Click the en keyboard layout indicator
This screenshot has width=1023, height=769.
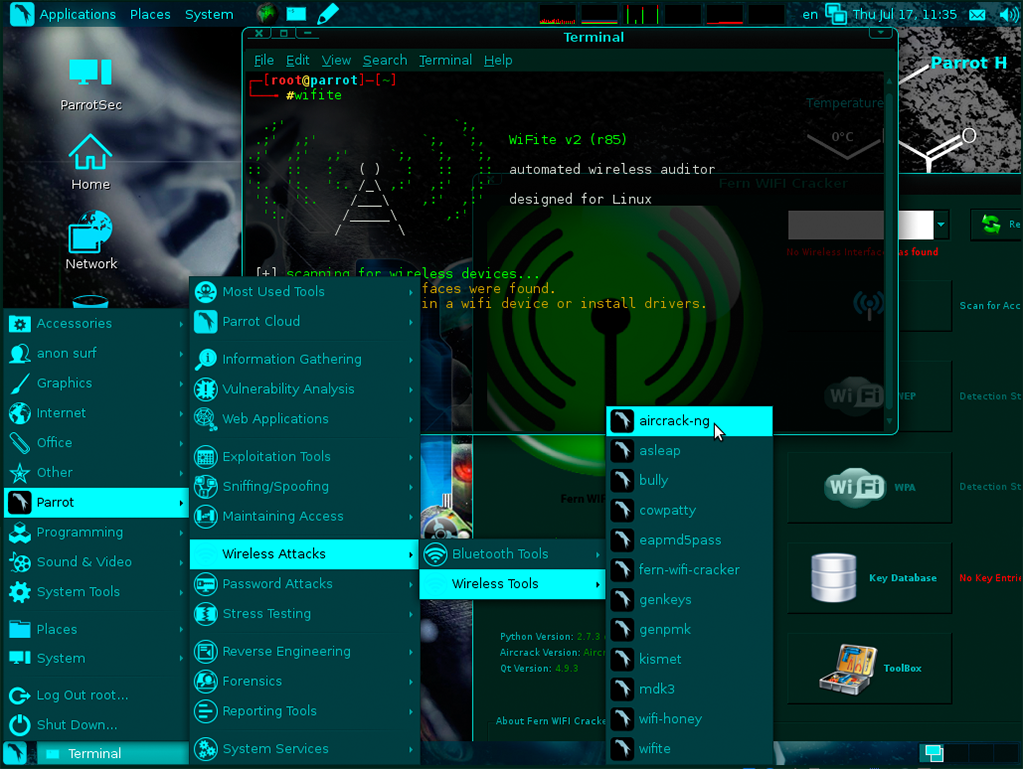(810, 14)
